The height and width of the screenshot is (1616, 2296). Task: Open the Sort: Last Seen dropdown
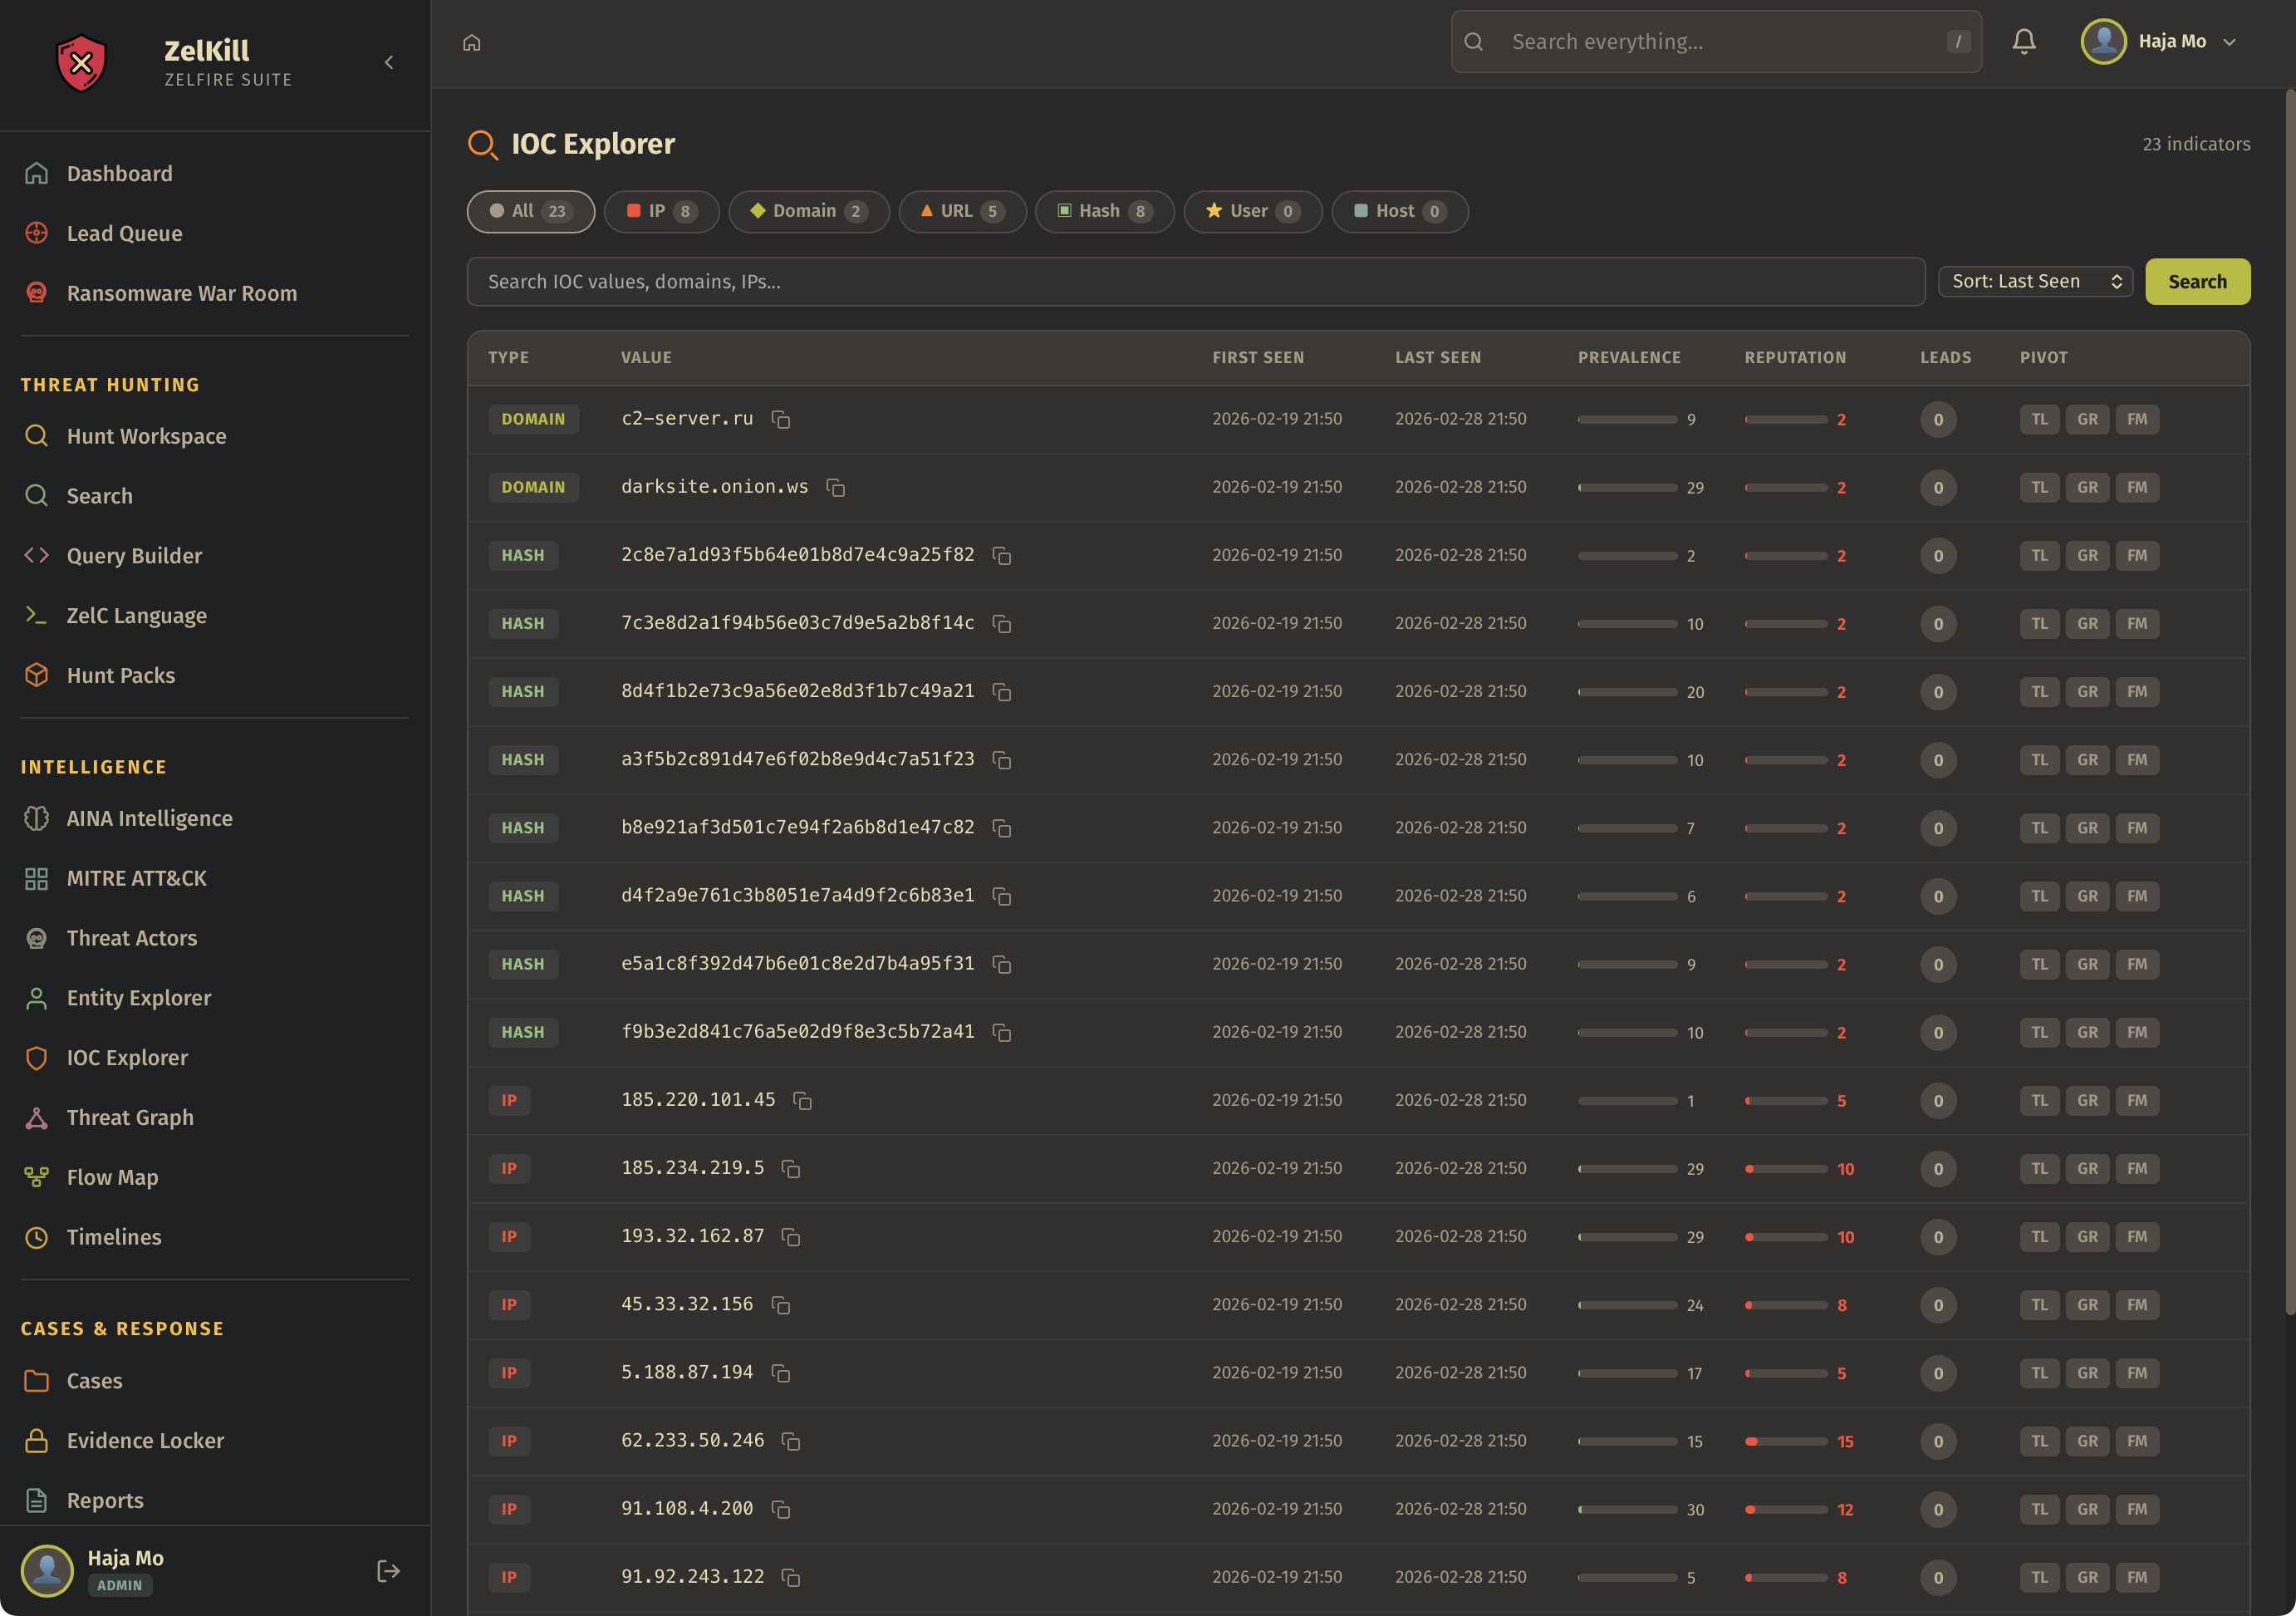click(2034, 282)
